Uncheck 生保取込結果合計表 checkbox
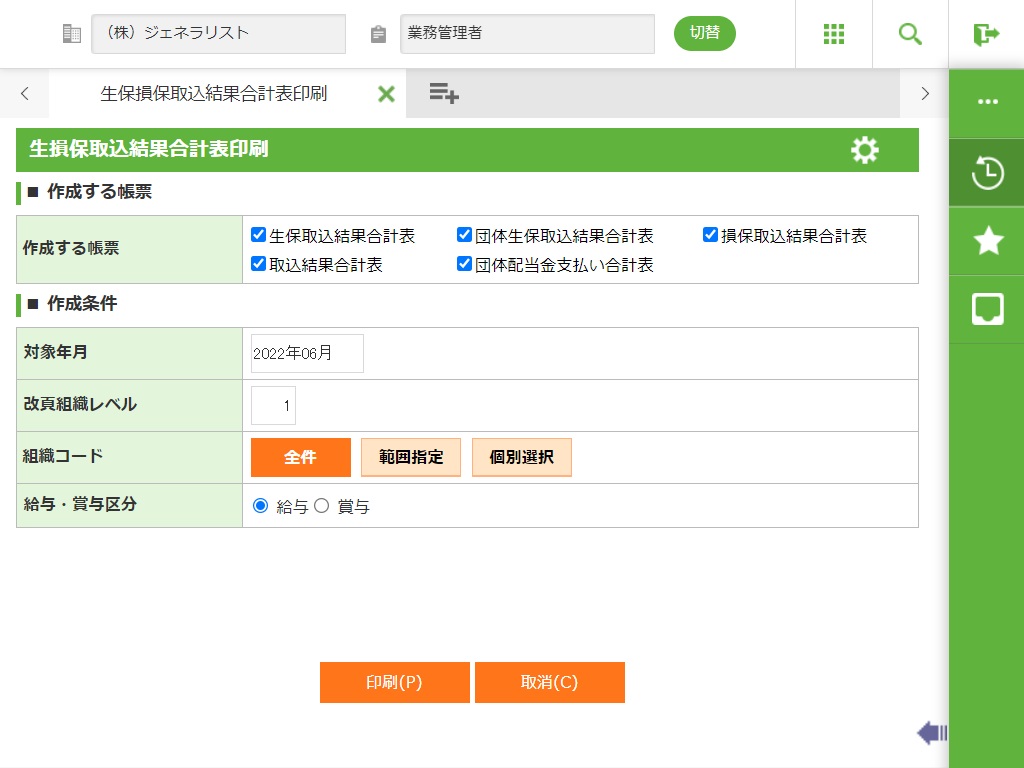 259,236
